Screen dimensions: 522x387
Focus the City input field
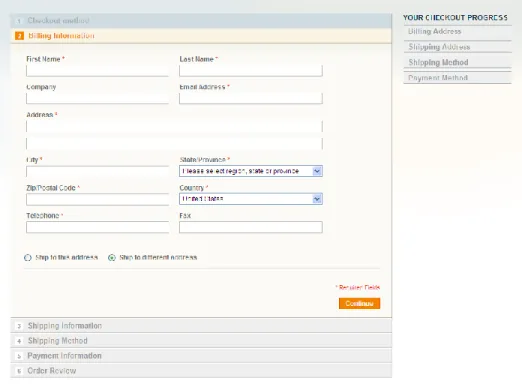pyautogui.click(x=97, y=171)
